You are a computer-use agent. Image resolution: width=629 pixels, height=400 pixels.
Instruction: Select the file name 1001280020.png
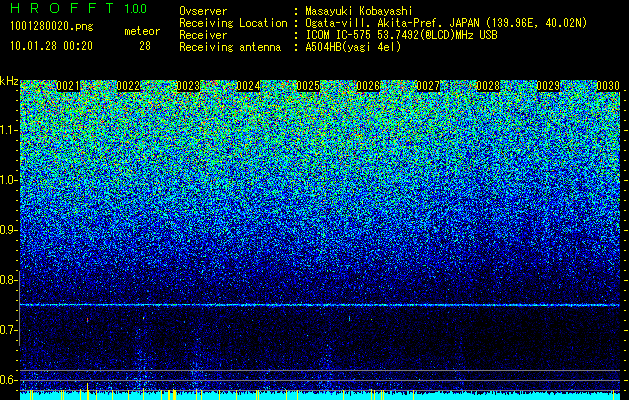[52, 27]
